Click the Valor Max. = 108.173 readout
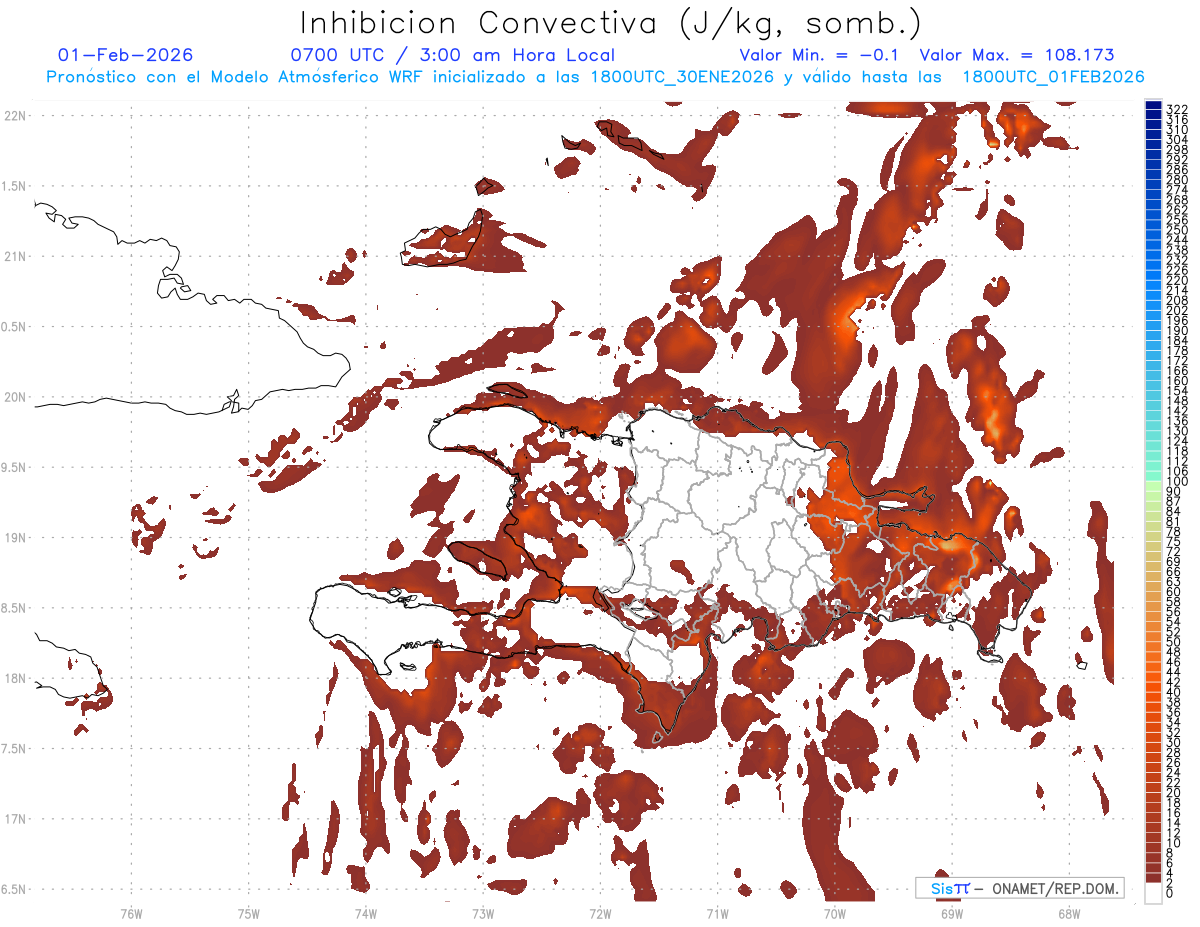The image size is (1200, 927). [1016, 55]
